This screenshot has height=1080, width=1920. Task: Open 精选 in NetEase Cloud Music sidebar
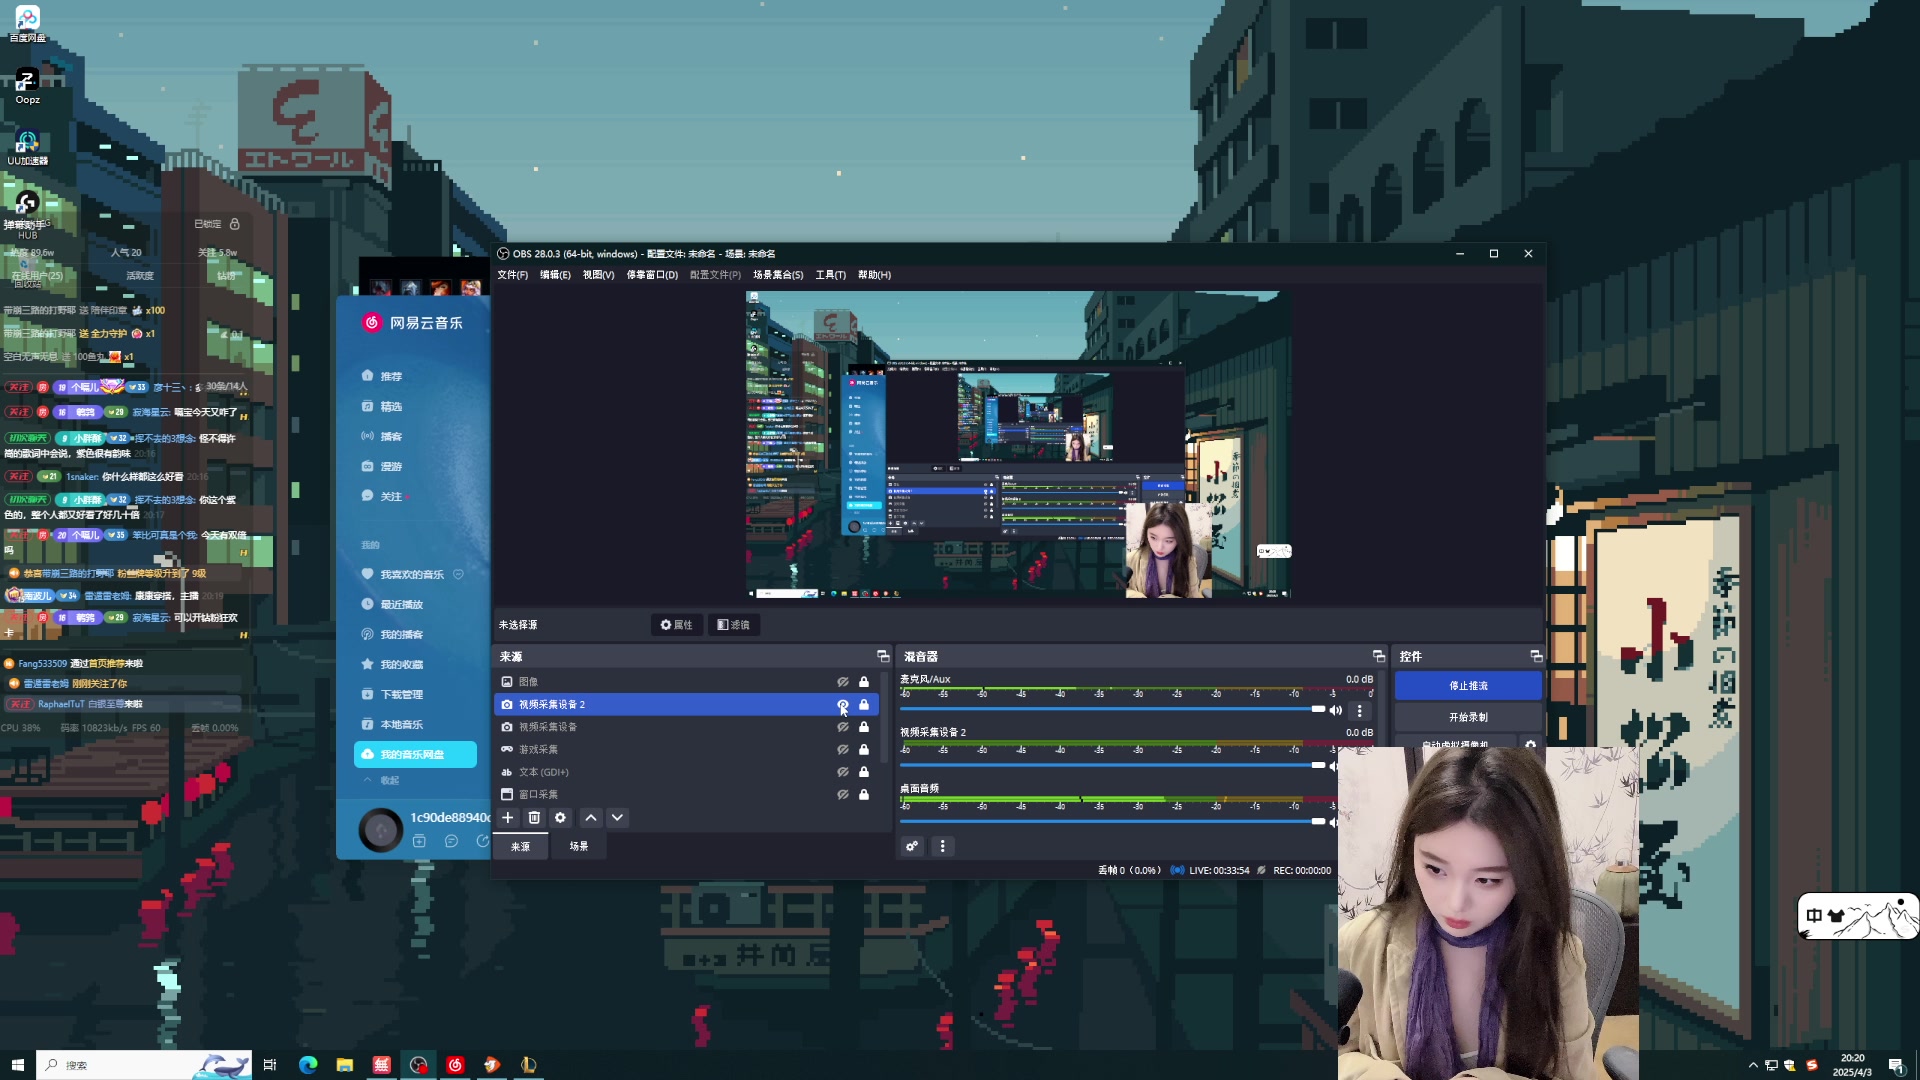391,407
